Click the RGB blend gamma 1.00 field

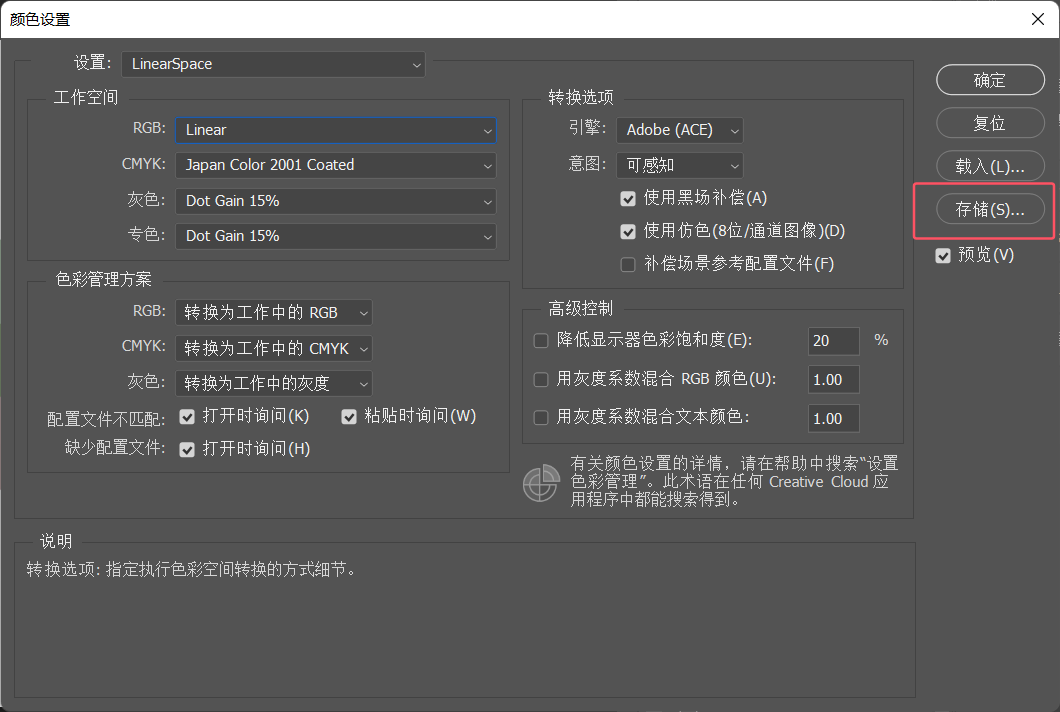[834, 379]
